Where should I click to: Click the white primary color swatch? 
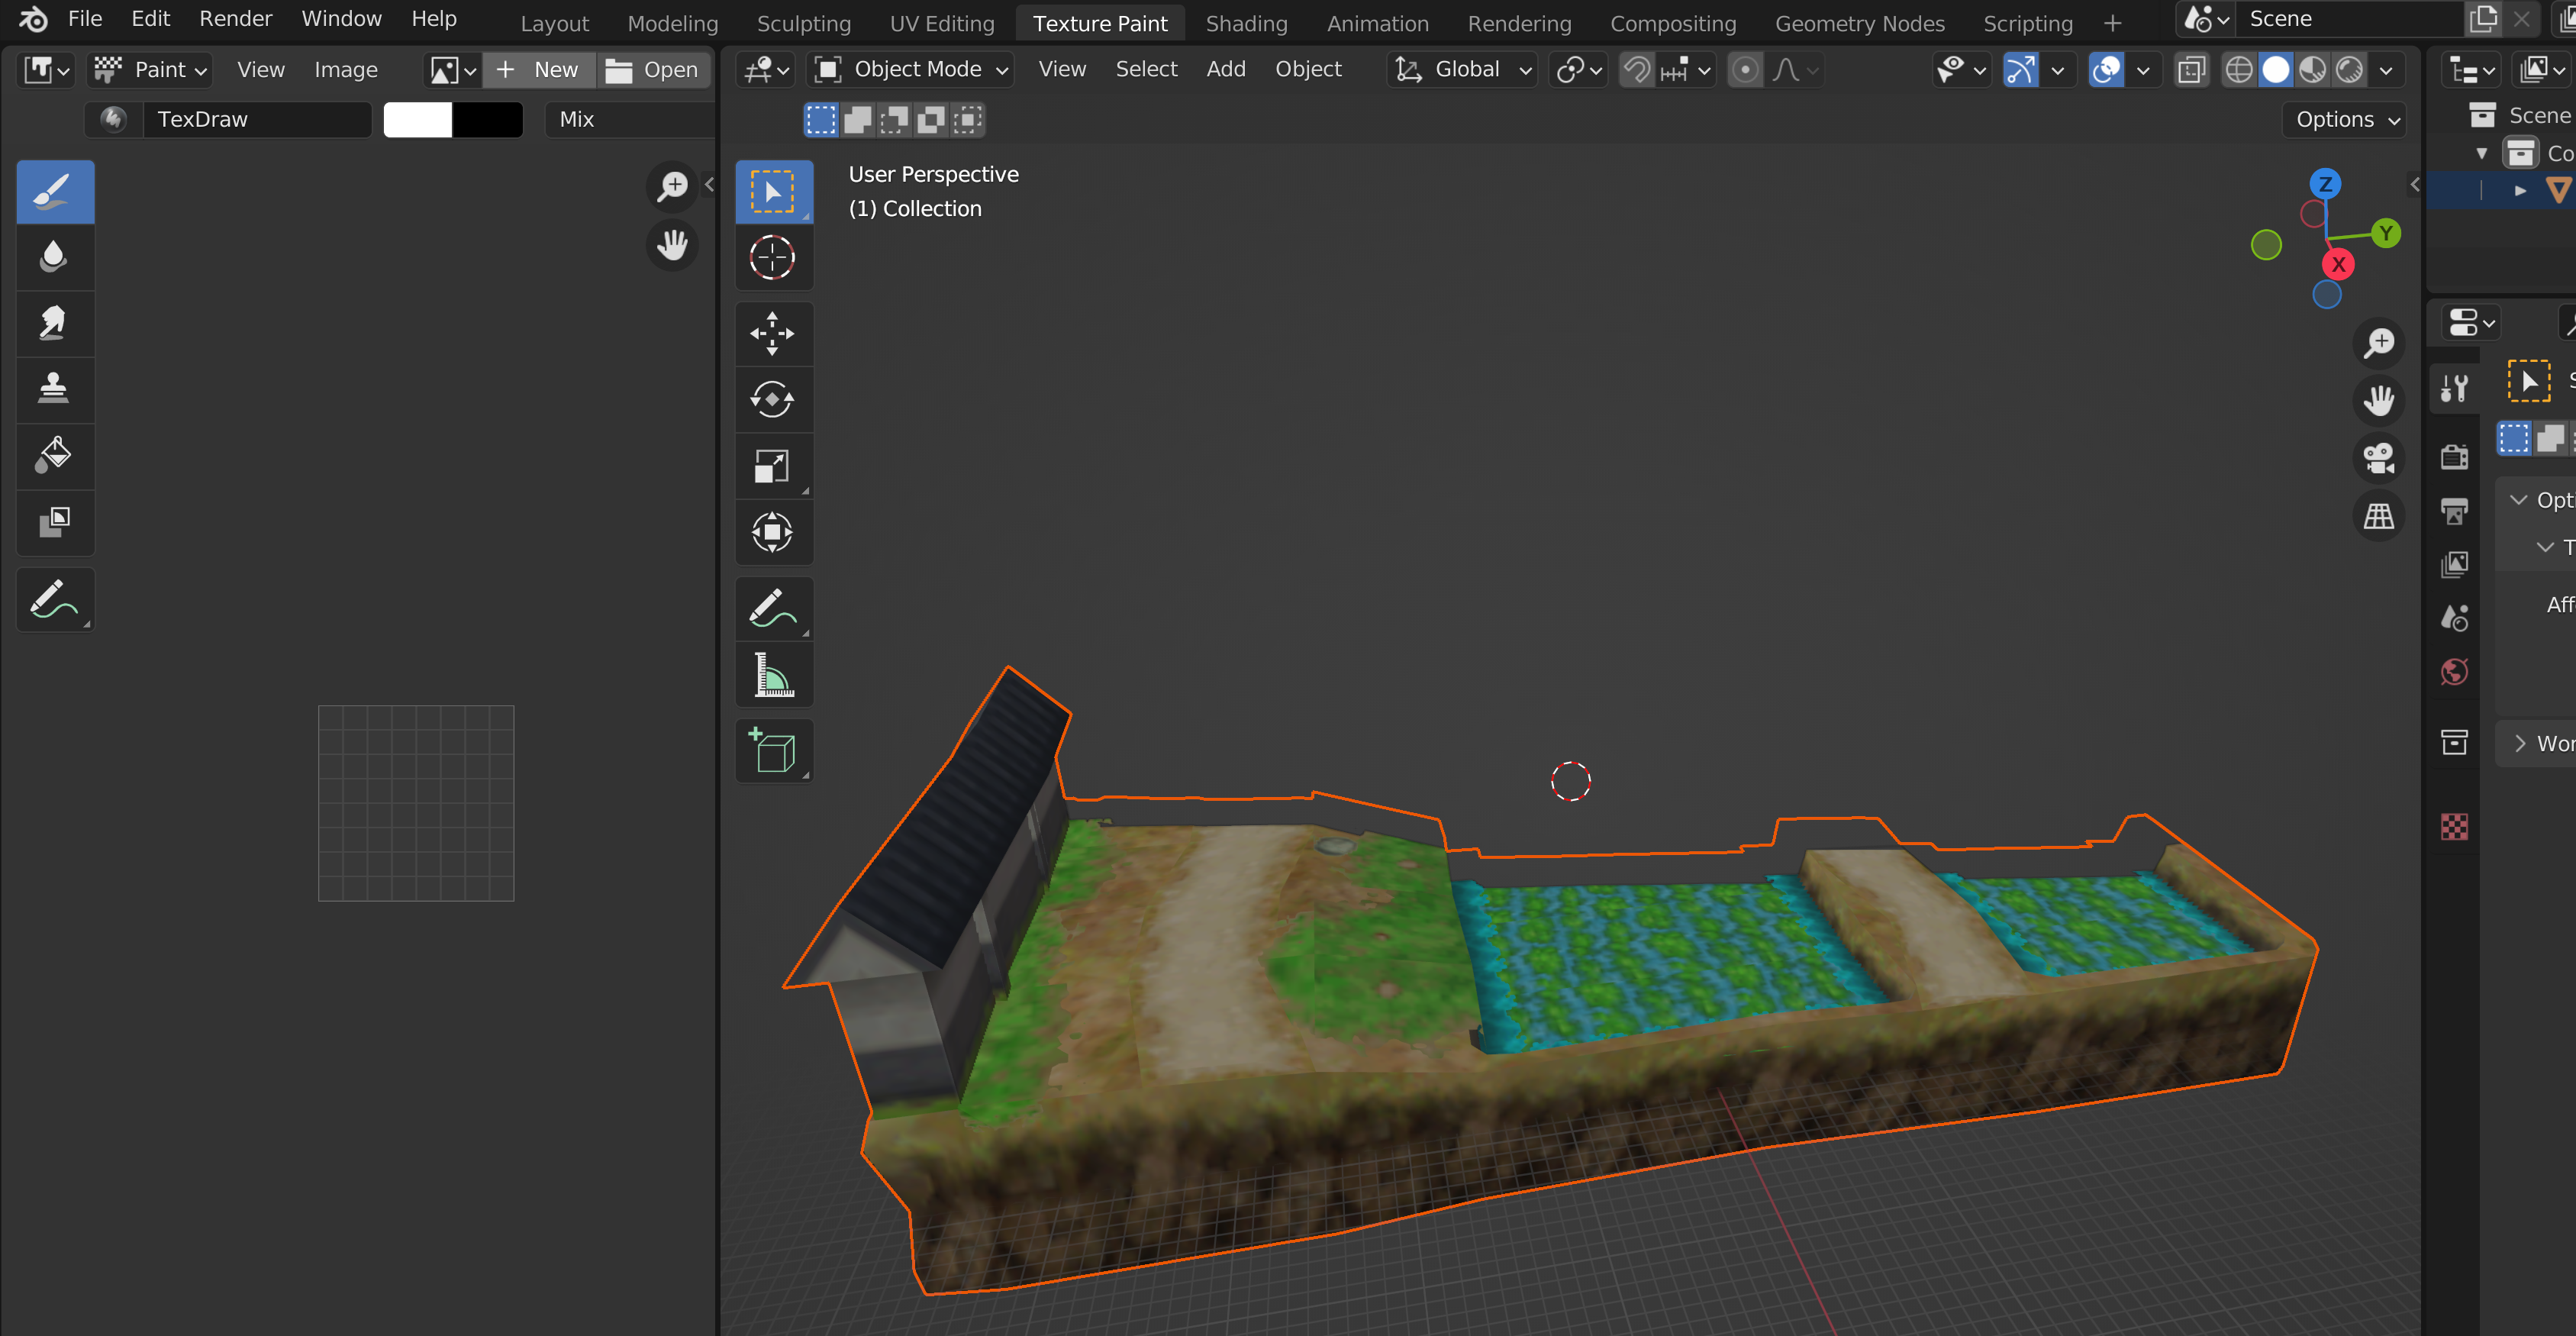pyautogui.click(x=418, y=119)
